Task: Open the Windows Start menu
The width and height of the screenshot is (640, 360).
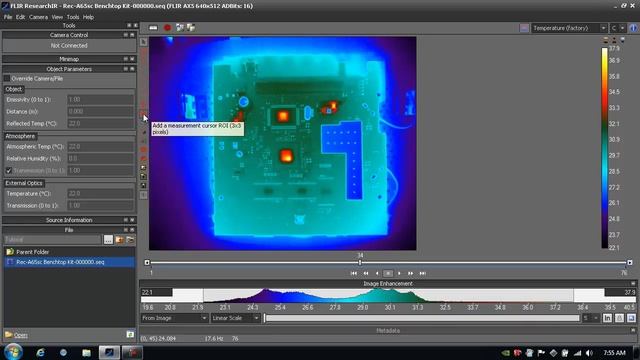Action: [13, 352]
